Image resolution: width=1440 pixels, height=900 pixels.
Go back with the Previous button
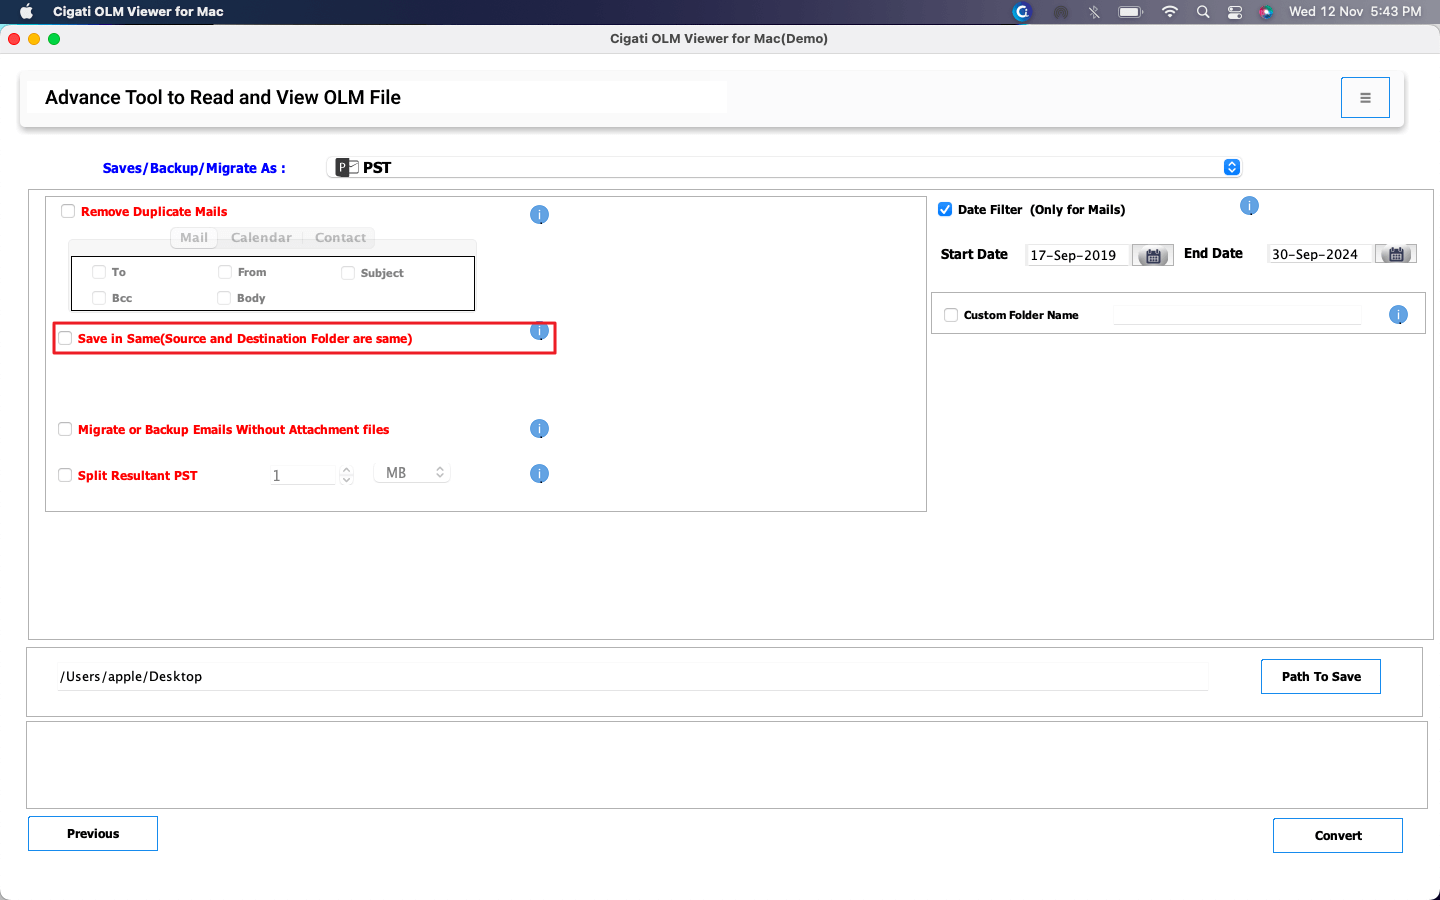tap(93, 834)
